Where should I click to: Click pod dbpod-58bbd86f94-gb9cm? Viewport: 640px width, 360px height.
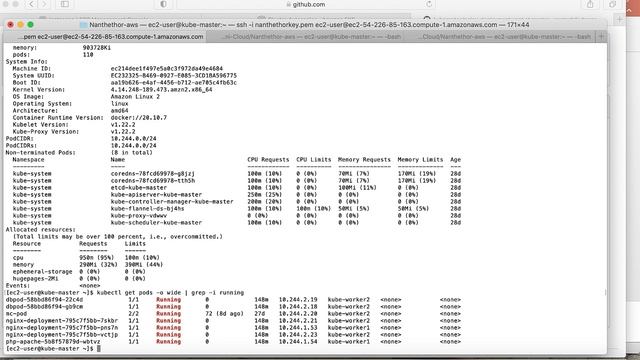tap(44, 307)
